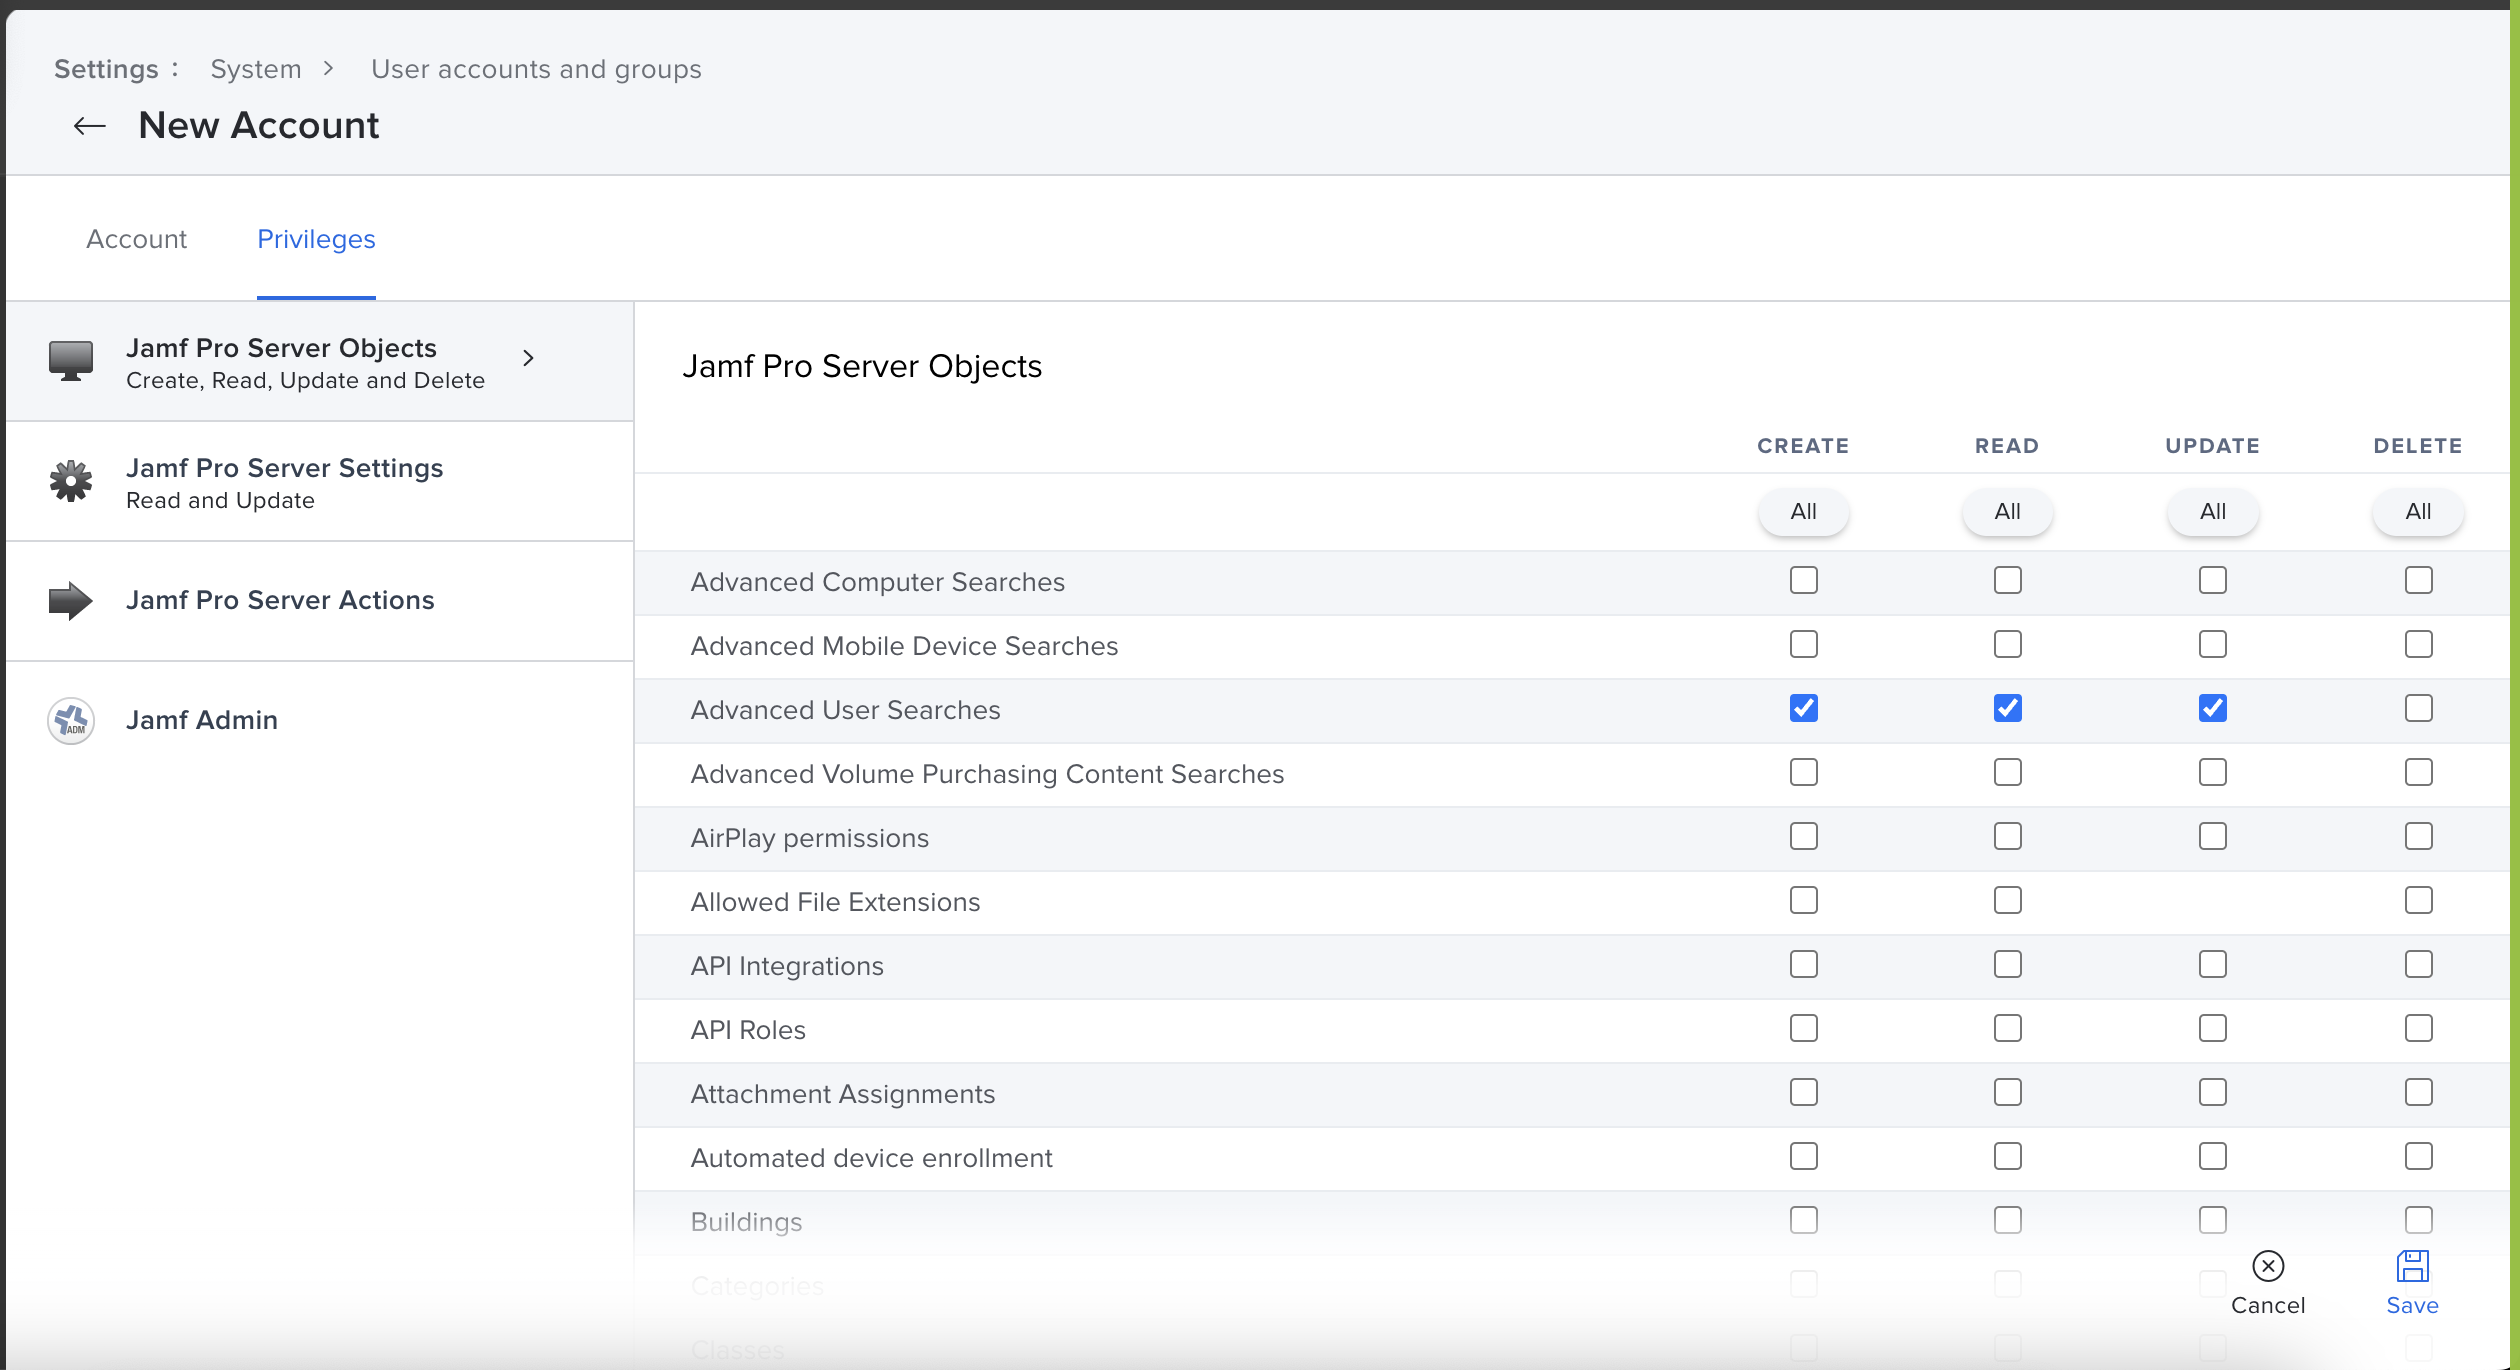Click the Jamf Pro Server Objects monitor icon
2520x1370 pixels.
click(71, 361)
